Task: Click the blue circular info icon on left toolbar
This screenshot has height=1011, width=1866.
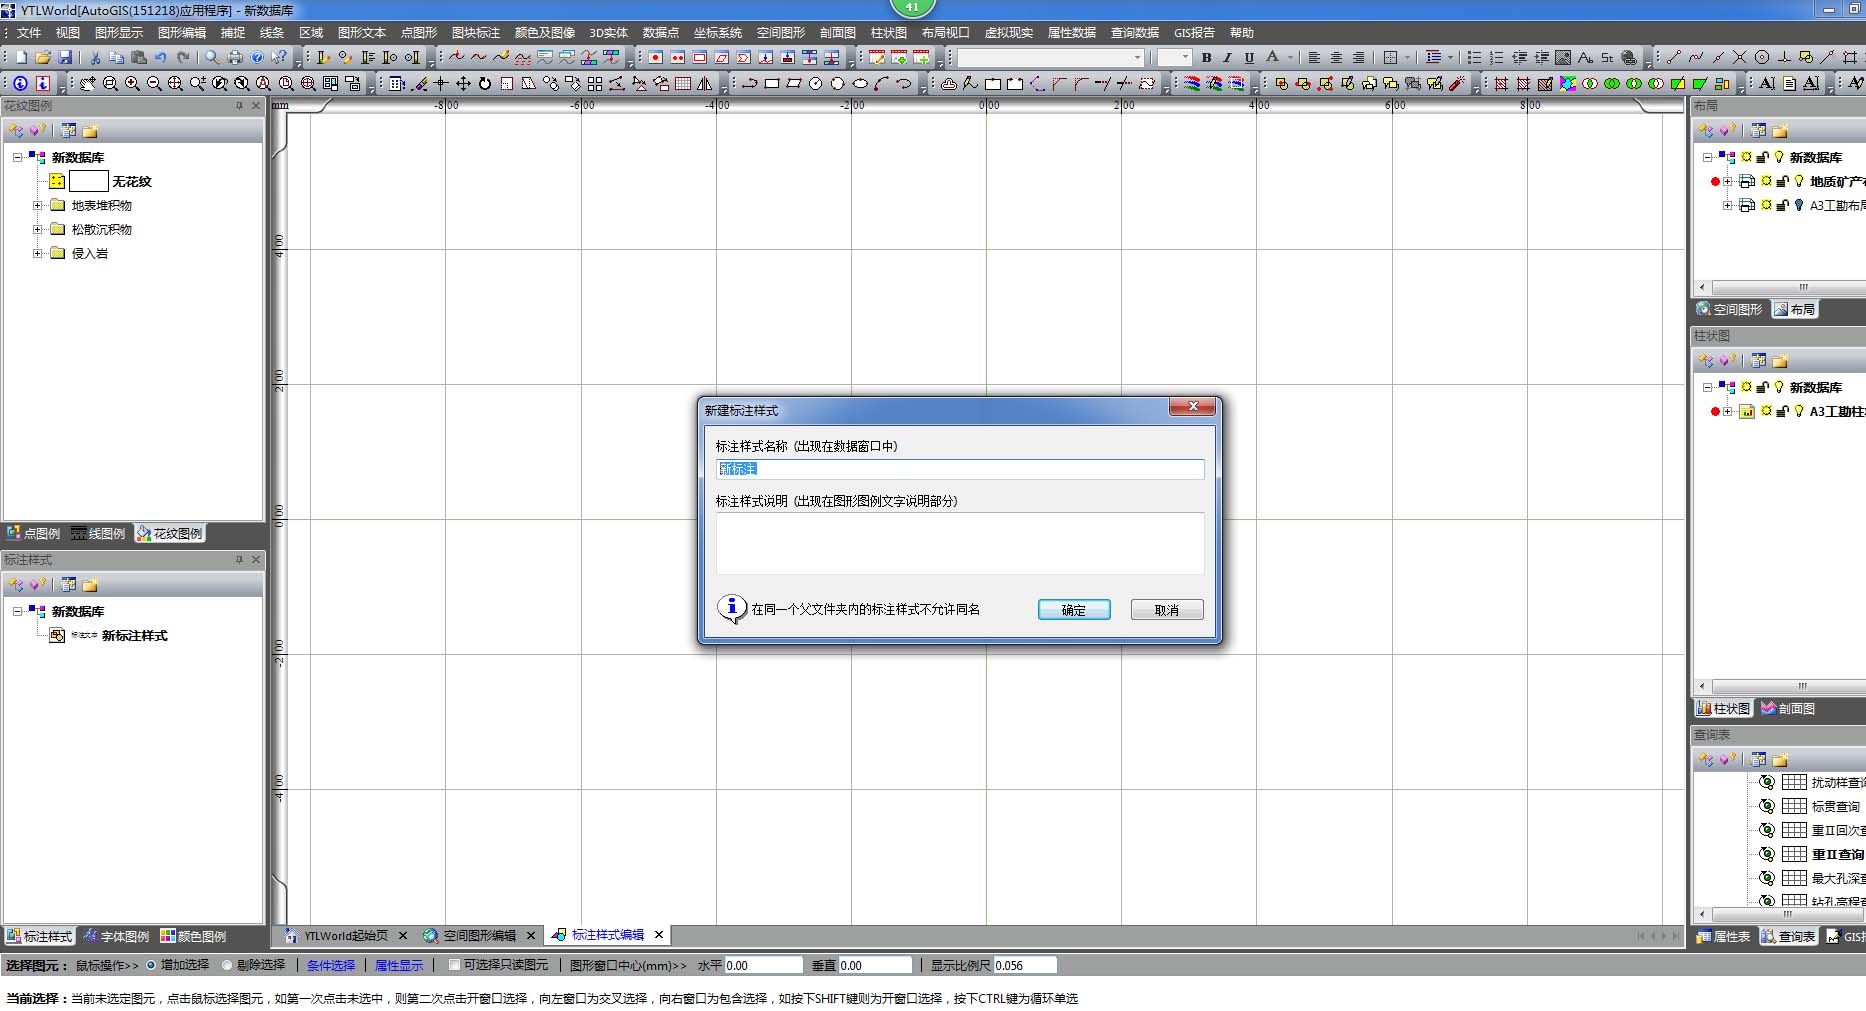Action: point(20,84)
